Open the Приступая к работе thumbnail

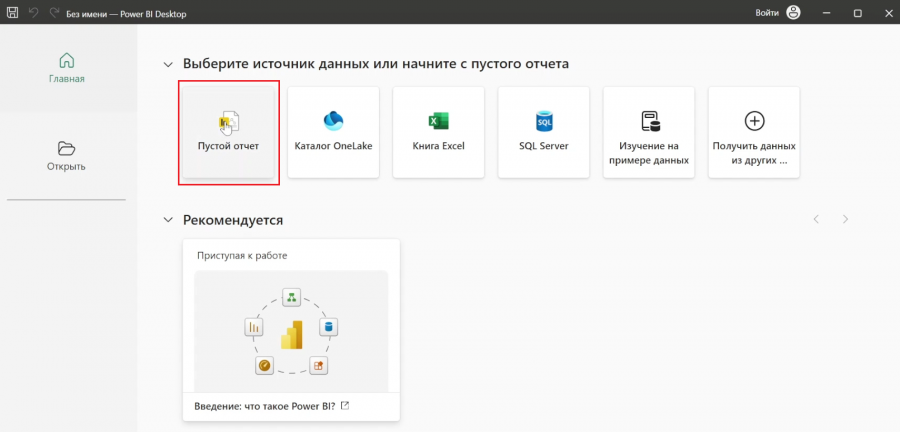tap(291, 330)
